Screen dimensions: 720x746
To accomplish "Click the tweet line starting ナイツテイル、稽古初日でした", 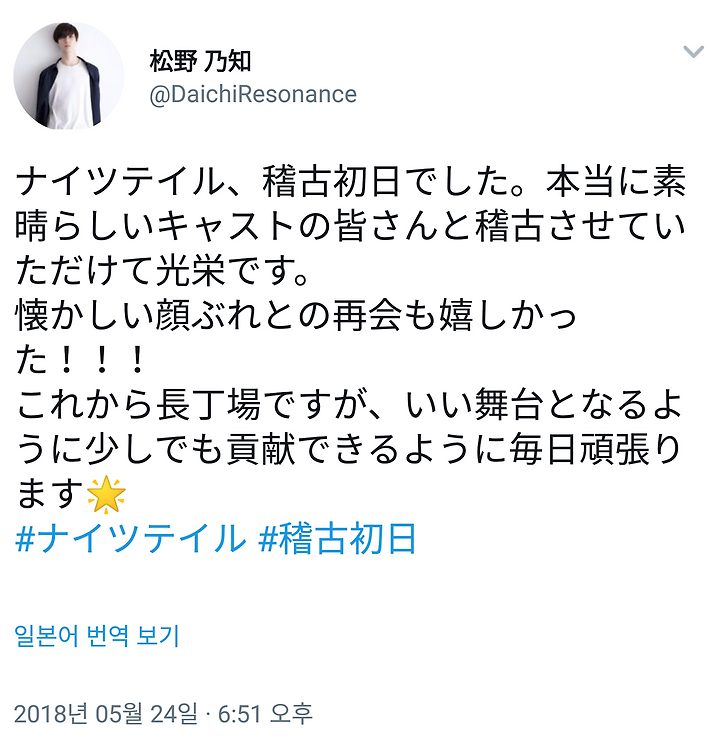I will tap(351, 182).
